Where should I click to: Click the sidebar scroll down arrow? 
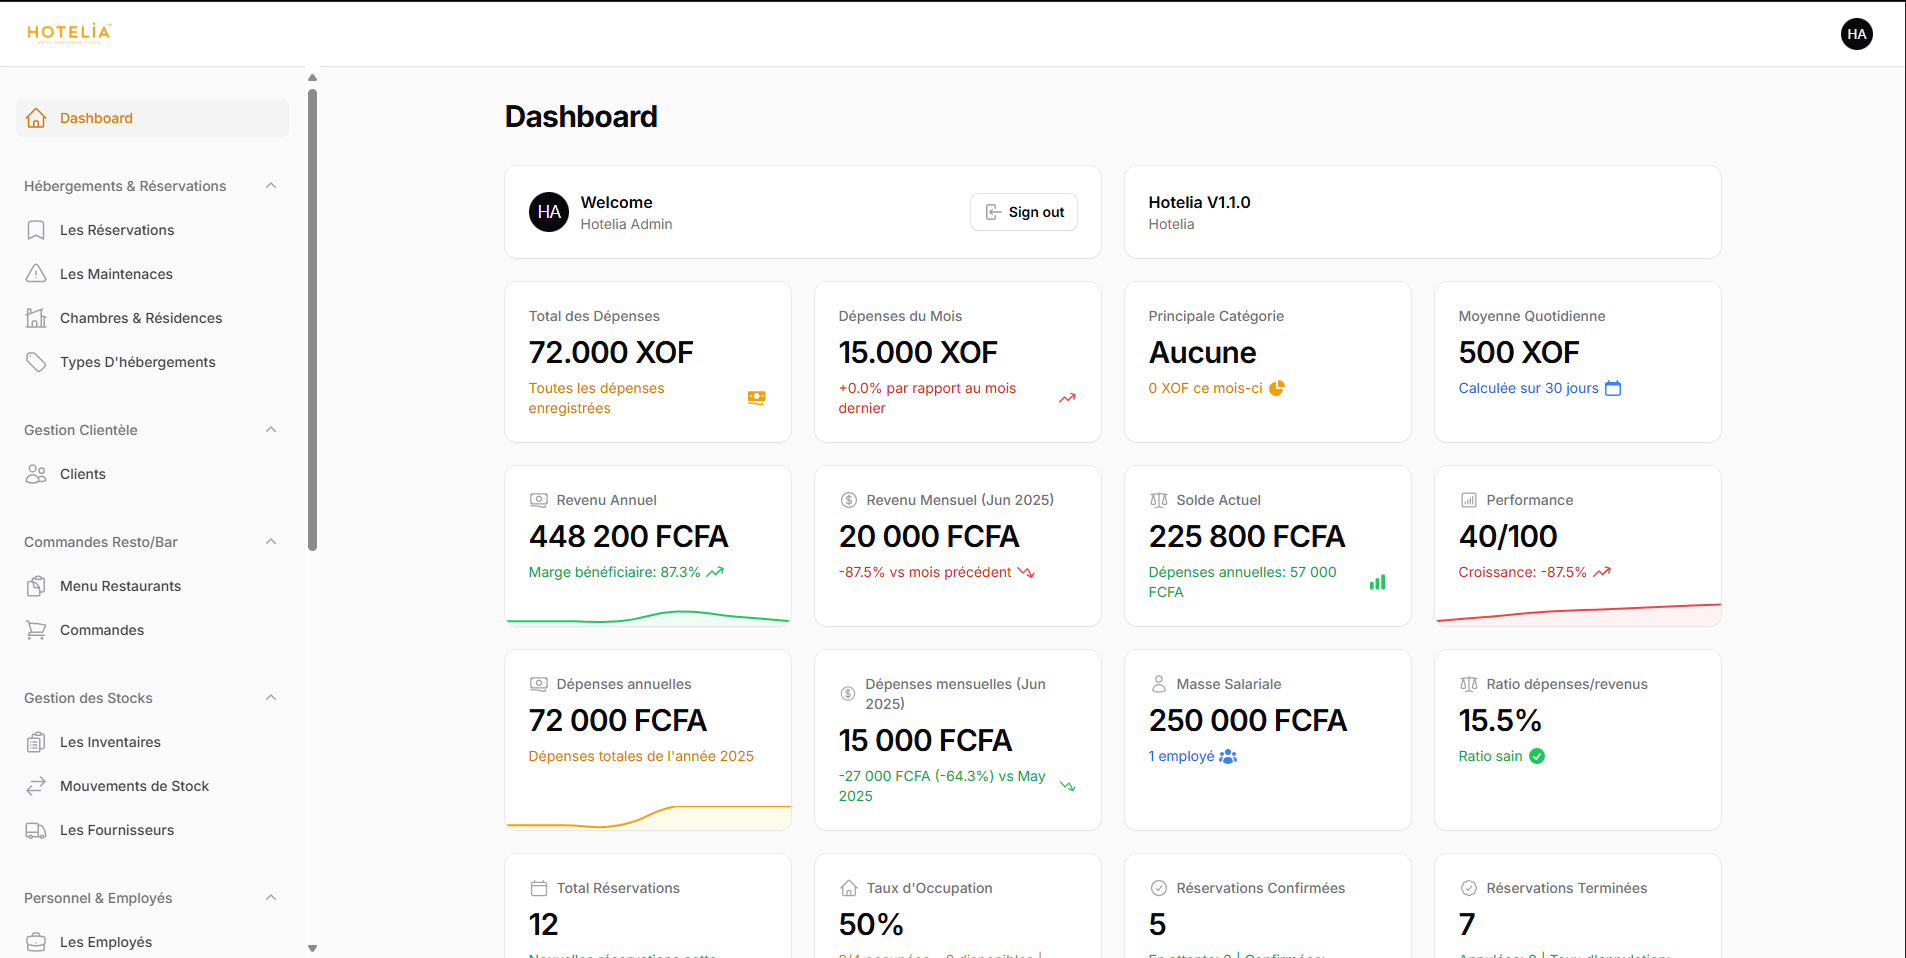pyautogui.click(x=312, y=948)
